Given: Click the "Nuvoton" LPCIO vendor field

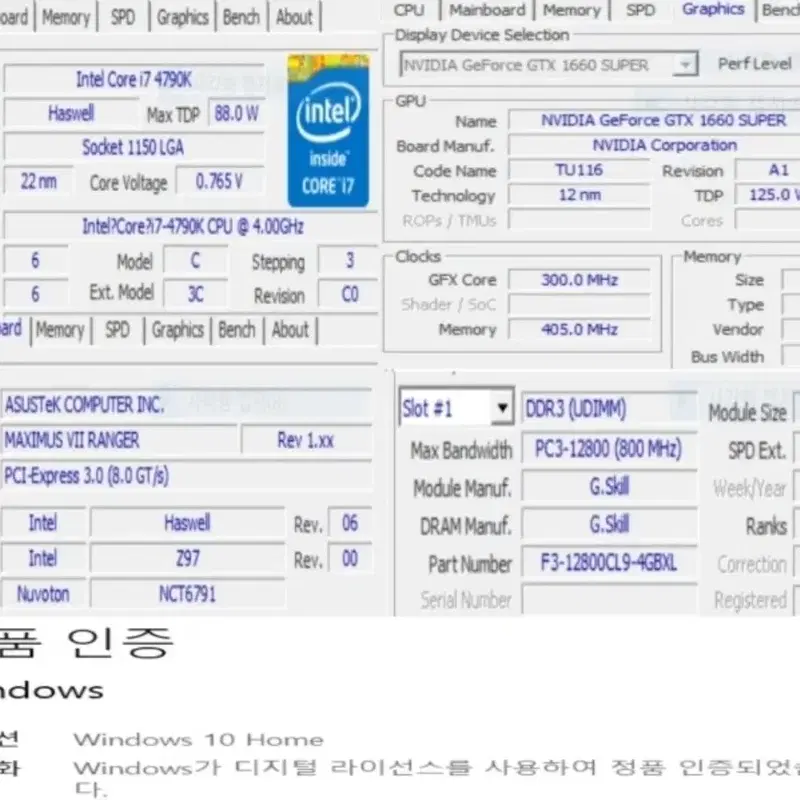Looking at the screenshot, I should [43, 594].
